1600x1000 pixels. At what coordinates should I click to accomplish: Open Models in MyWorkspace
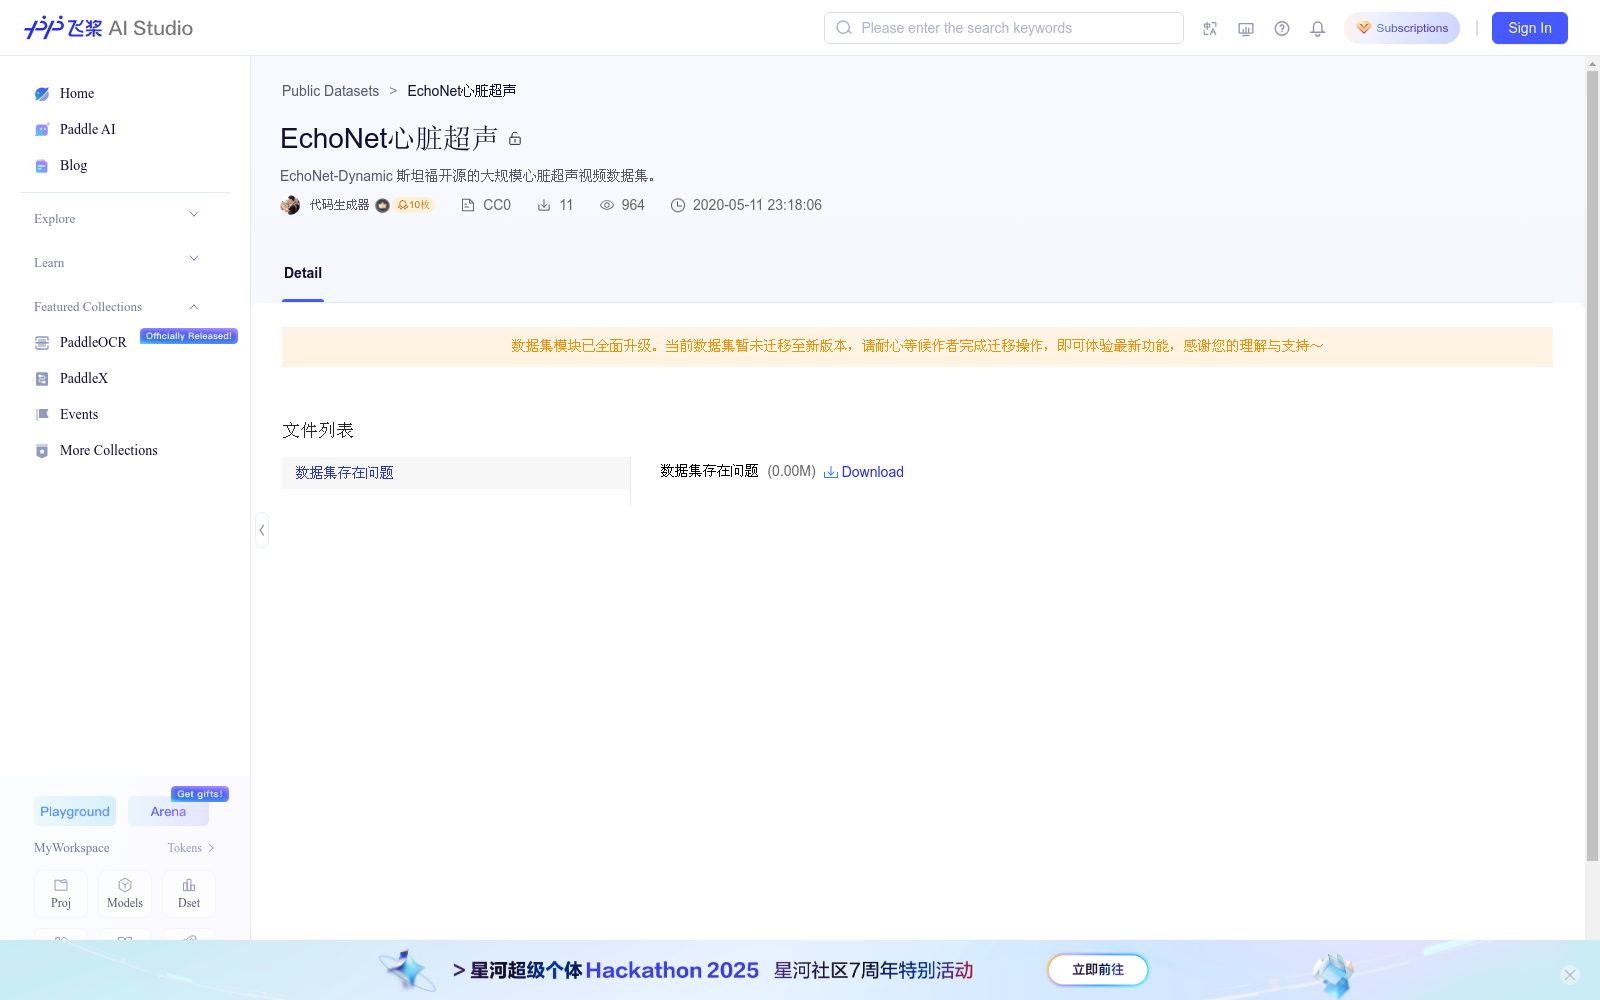125,893
